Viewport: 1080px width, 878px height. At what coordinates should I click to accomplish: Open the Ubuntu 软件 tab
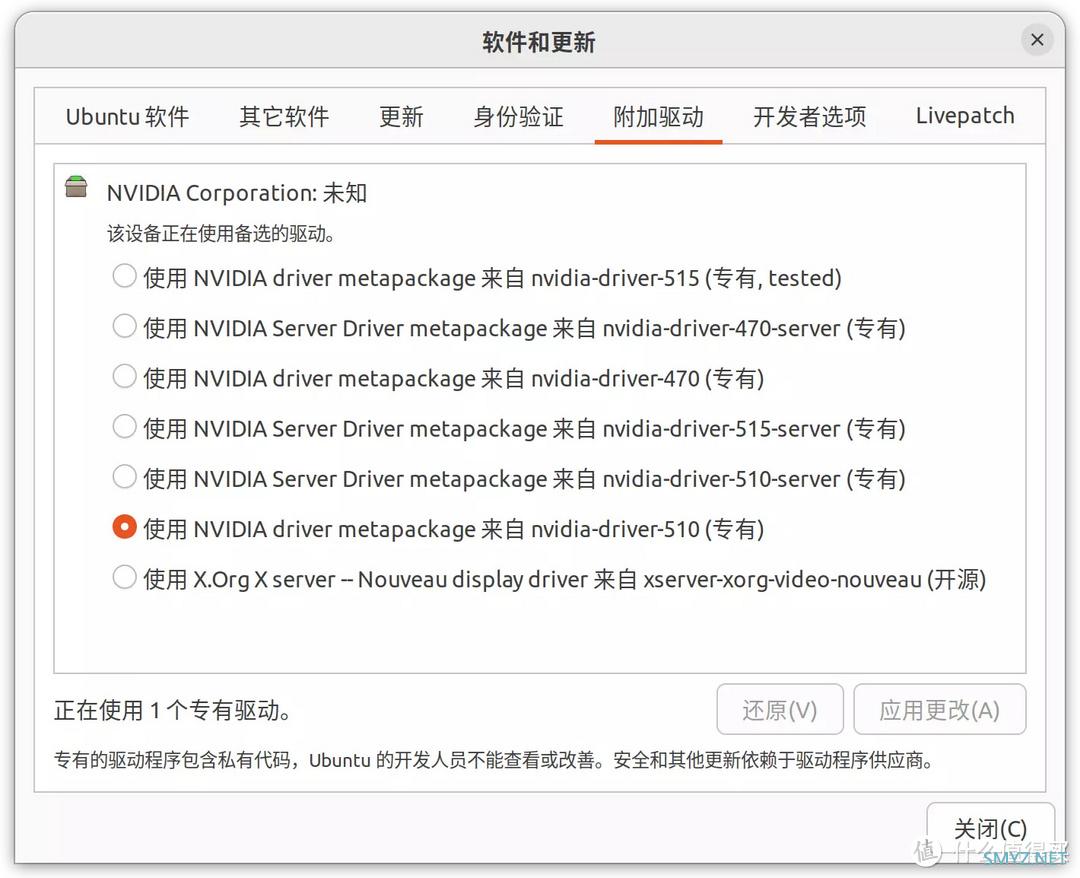127,116
